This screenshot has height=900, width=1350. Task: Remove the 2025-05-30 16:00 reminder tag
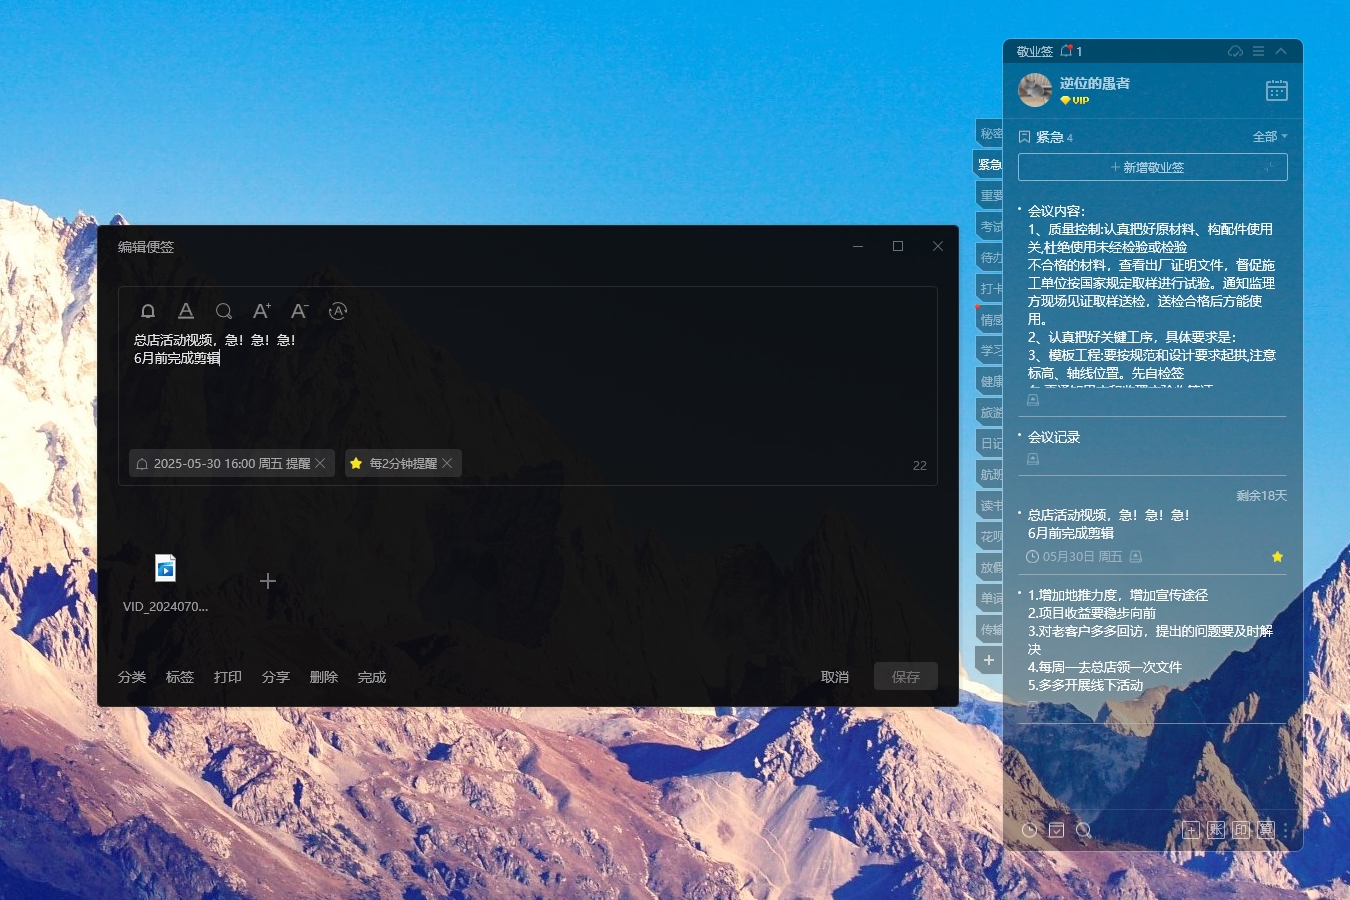tap(321, 463)
